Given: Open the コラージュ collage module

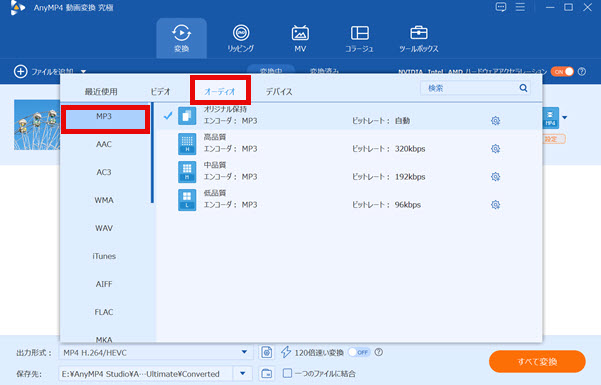Looking at the screenshot, I should (x=360, y=38).
